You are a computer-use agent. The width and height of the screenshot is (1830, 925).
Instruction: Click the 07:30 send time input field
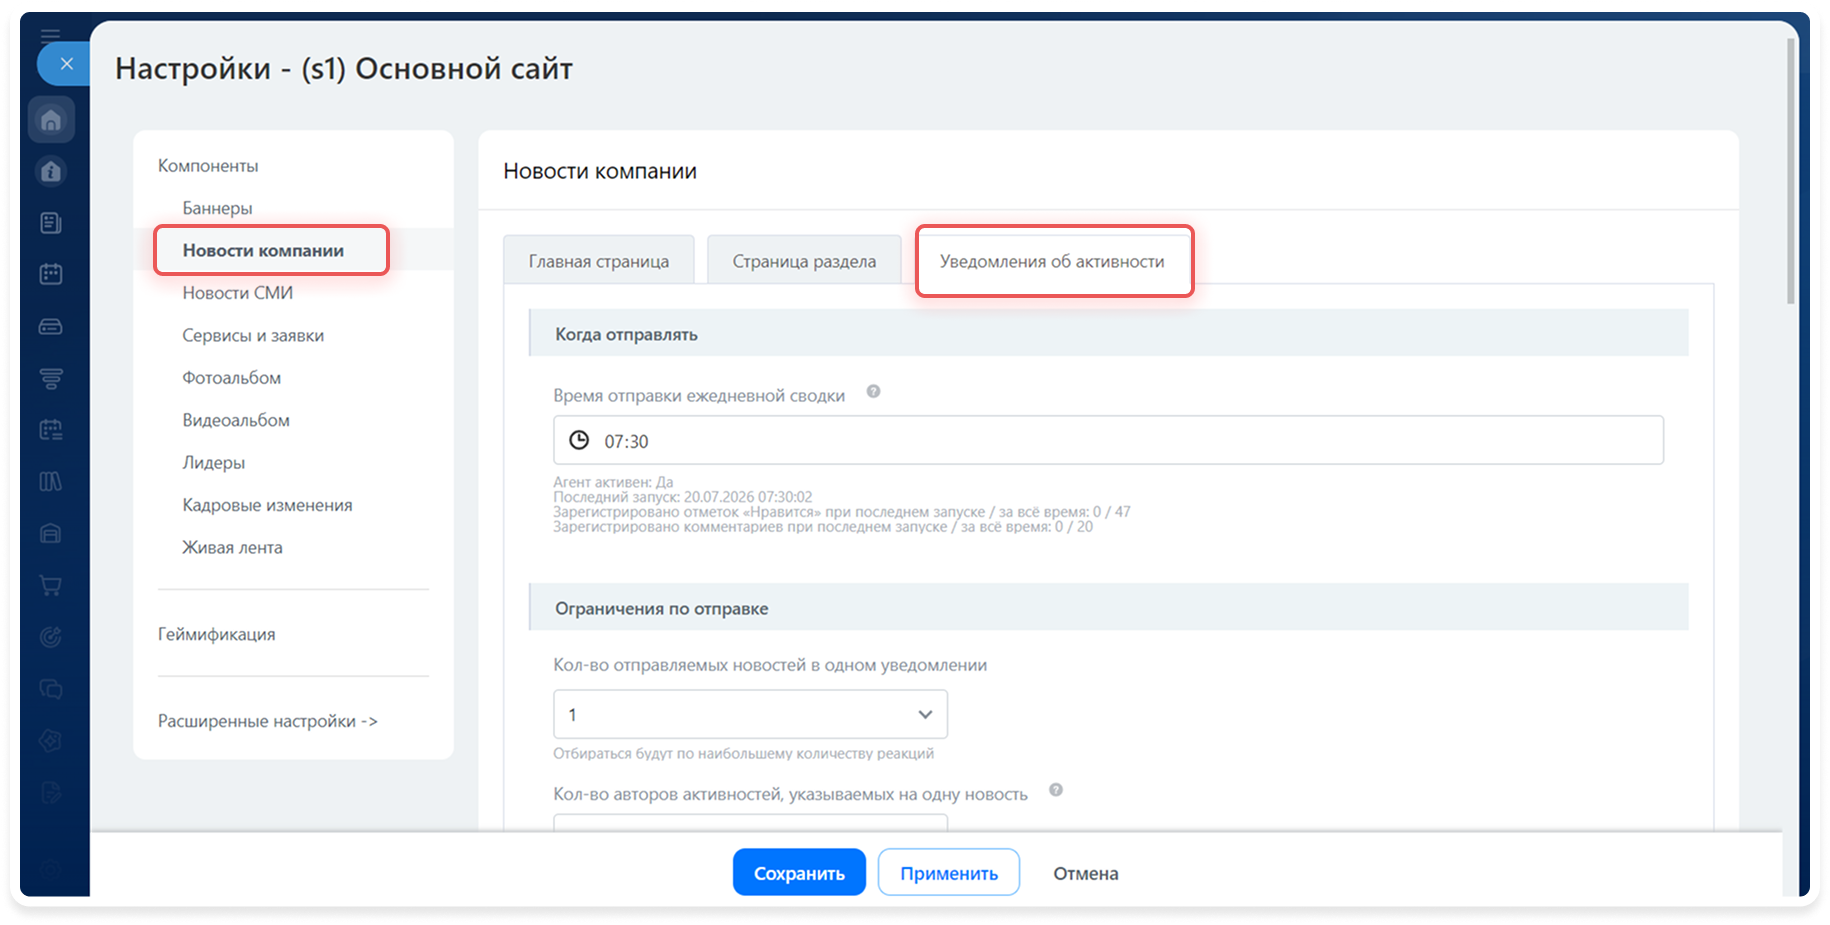[1108, 440]
